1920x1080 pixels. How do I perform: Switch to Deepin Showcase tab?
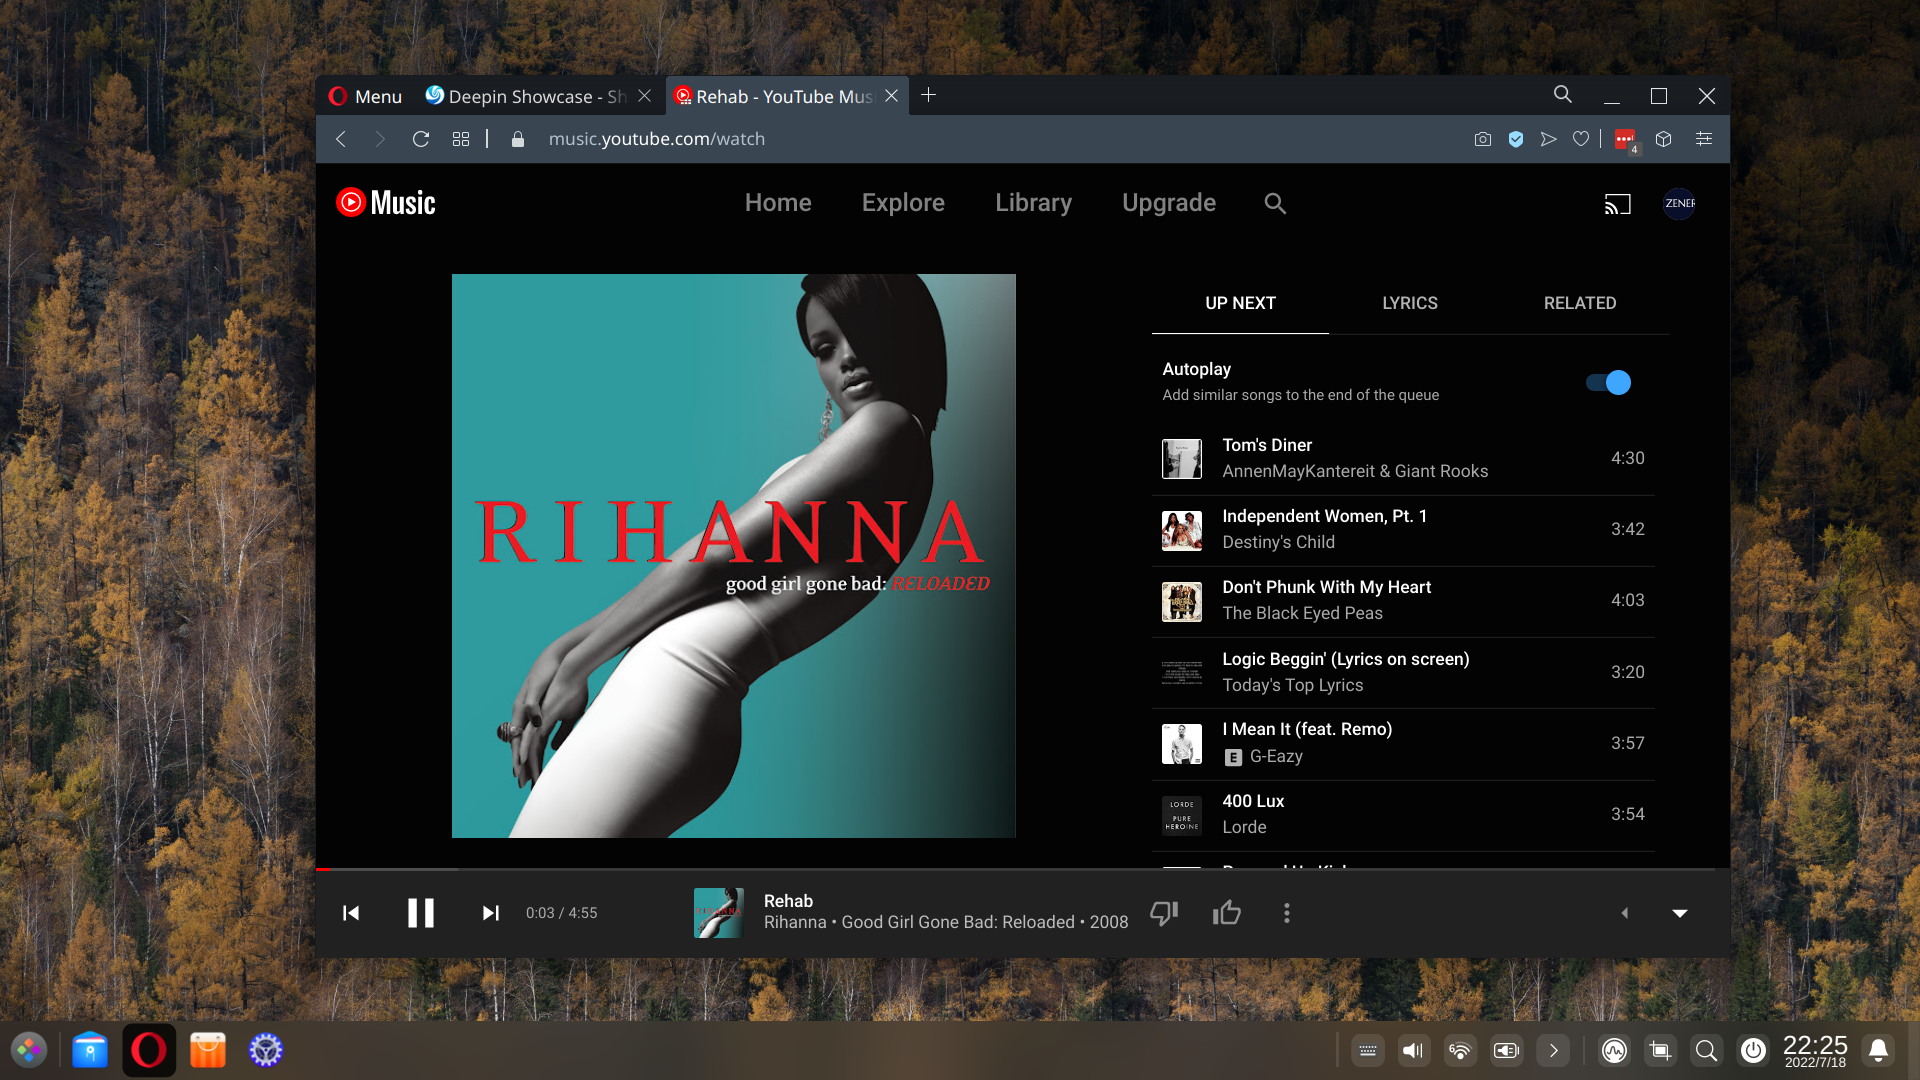[526, 96]
